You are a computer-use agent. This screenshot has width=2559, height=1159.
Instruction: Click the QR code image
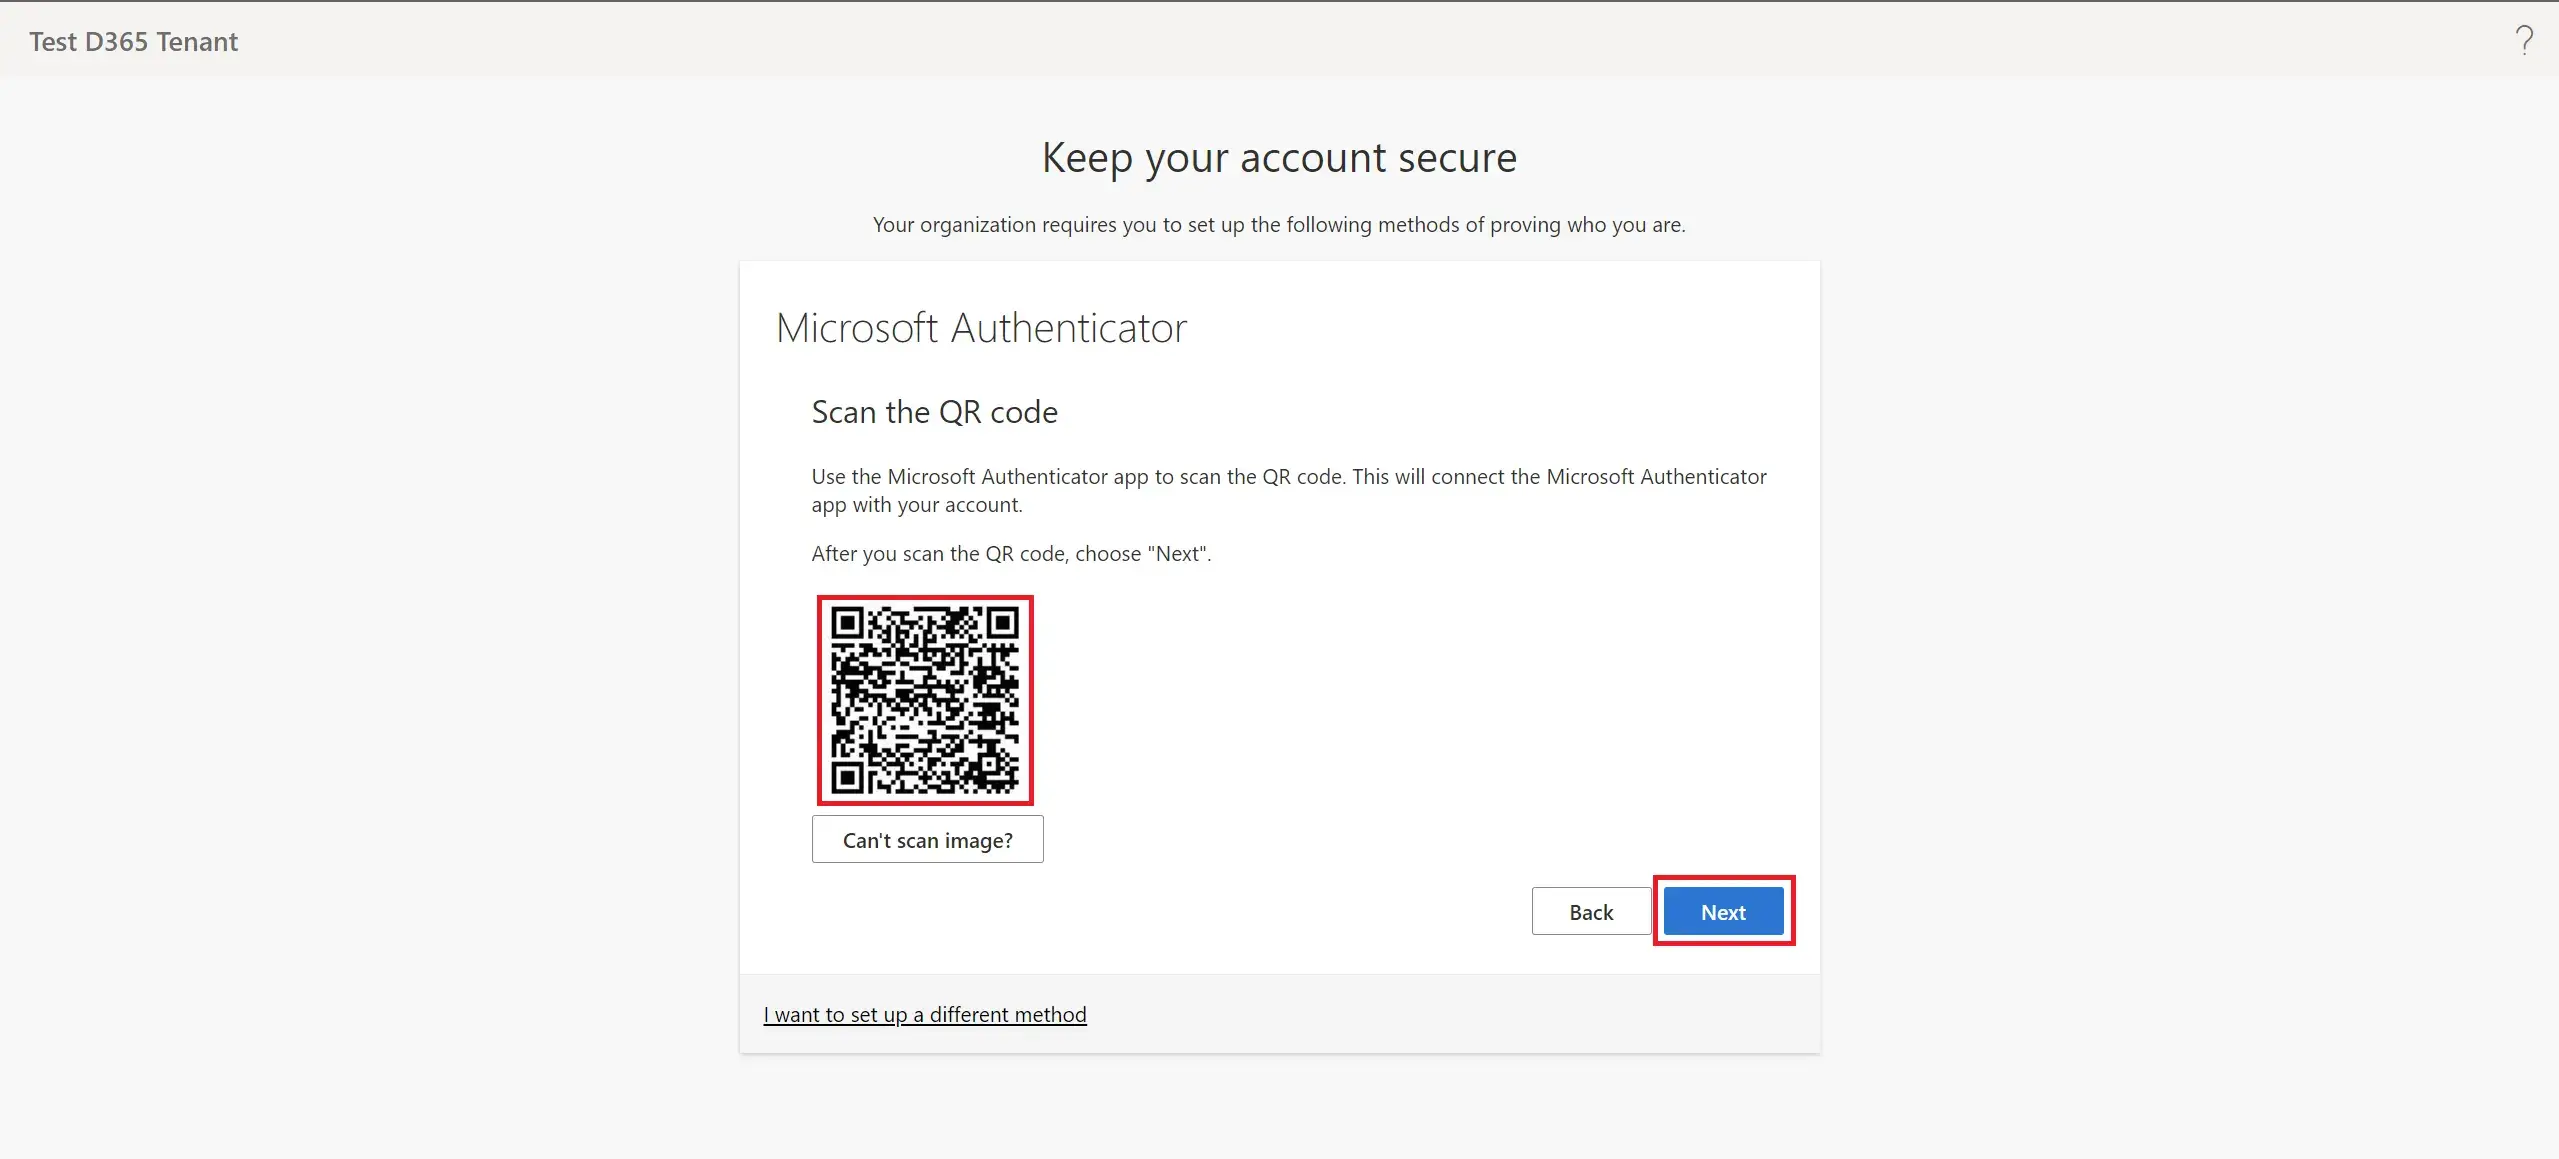point(925,700)
